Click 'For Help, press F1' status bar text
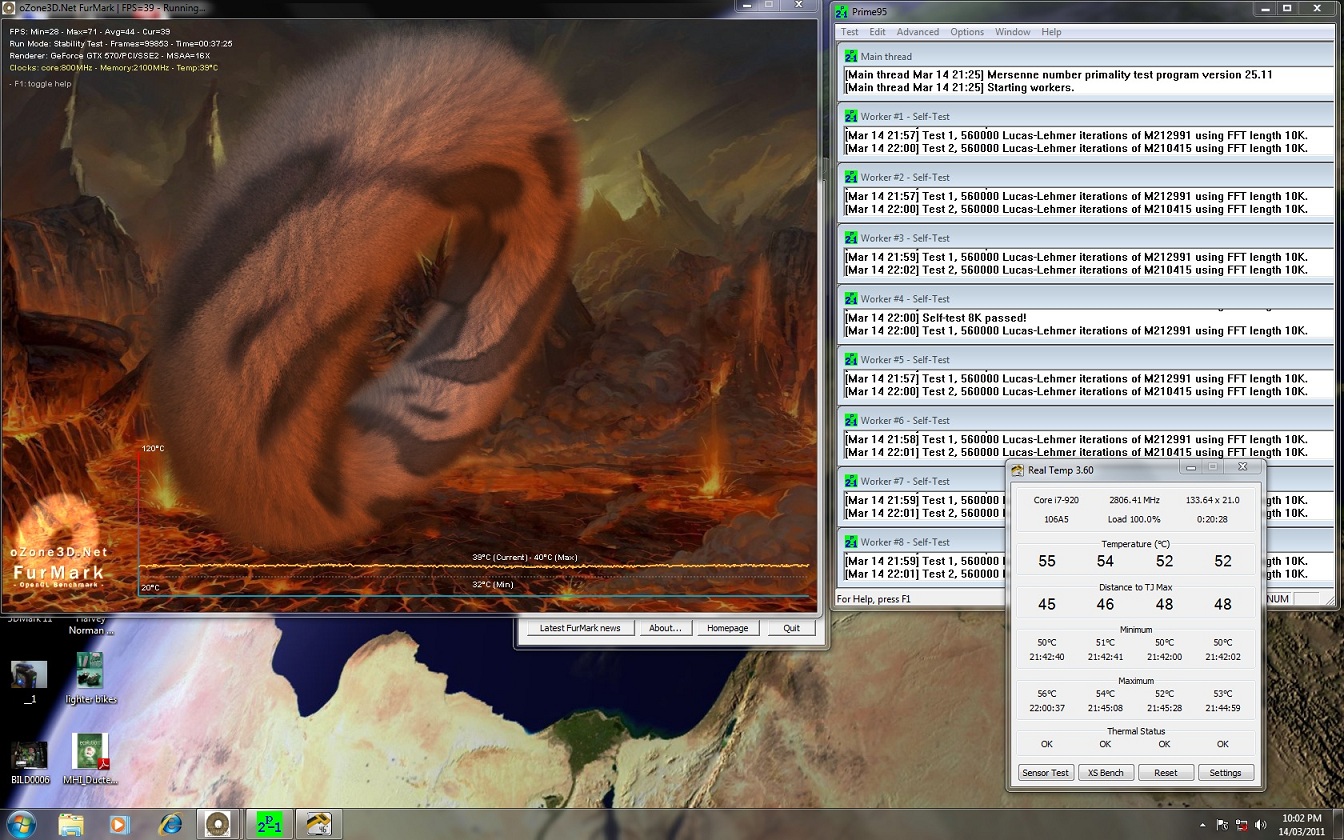This screenshot has width=1344, height=840. [x=874, y=599]
